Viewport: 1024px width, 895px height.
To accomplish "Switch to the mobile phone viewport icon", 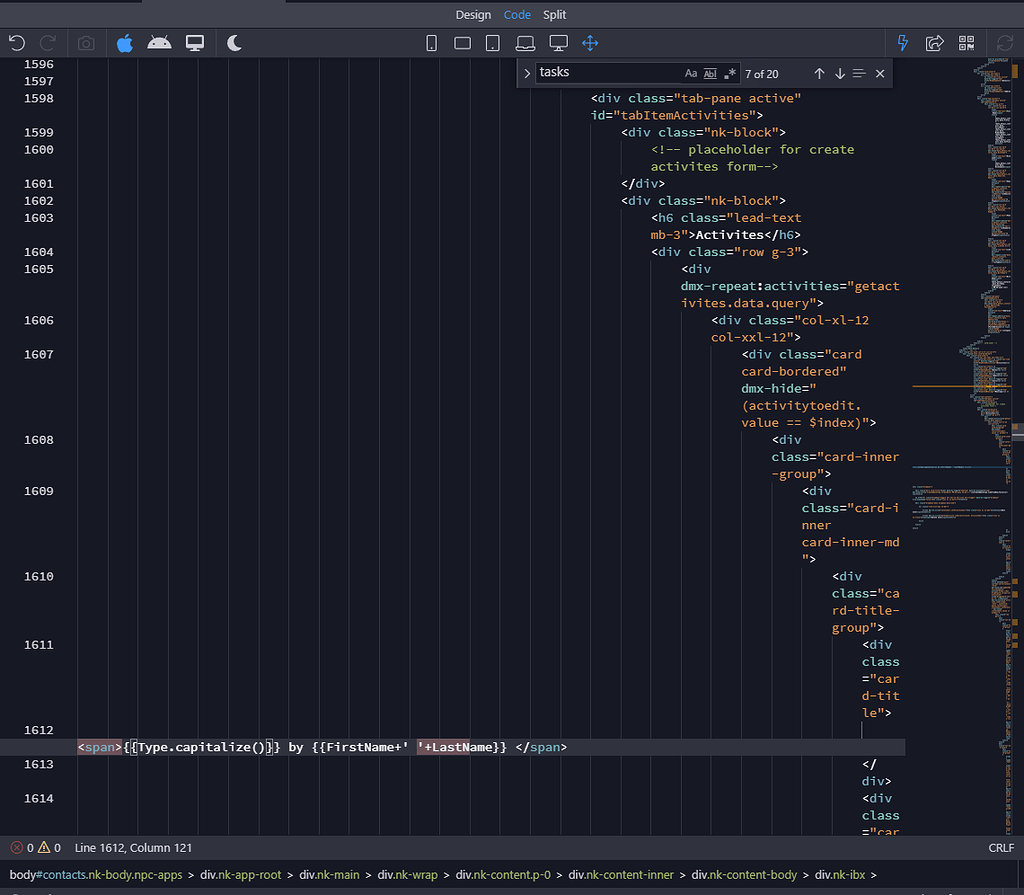I will point(431,42).
